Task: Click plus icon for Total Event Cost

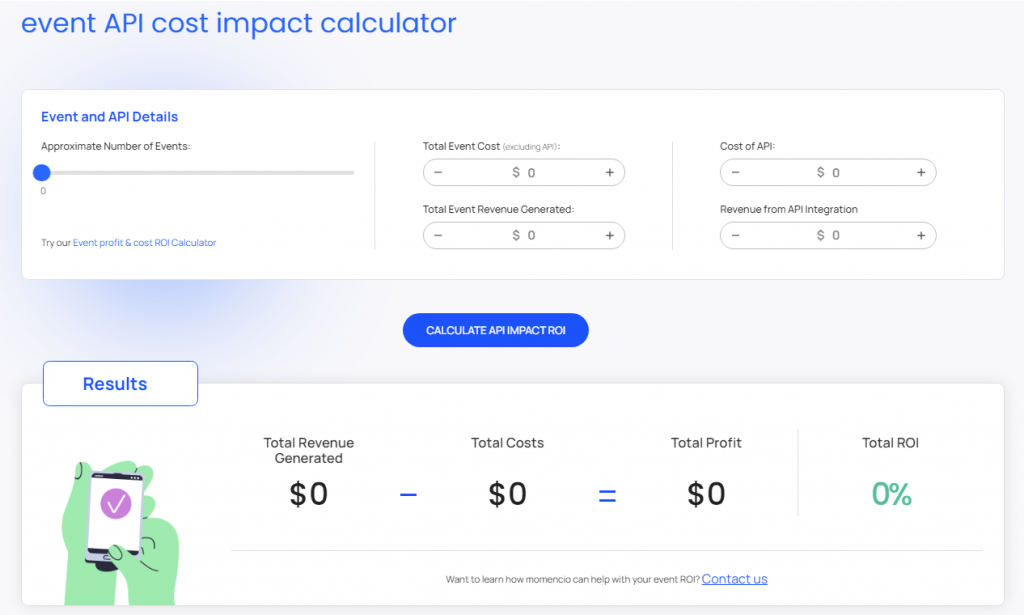Action: [x=610, y=173]
